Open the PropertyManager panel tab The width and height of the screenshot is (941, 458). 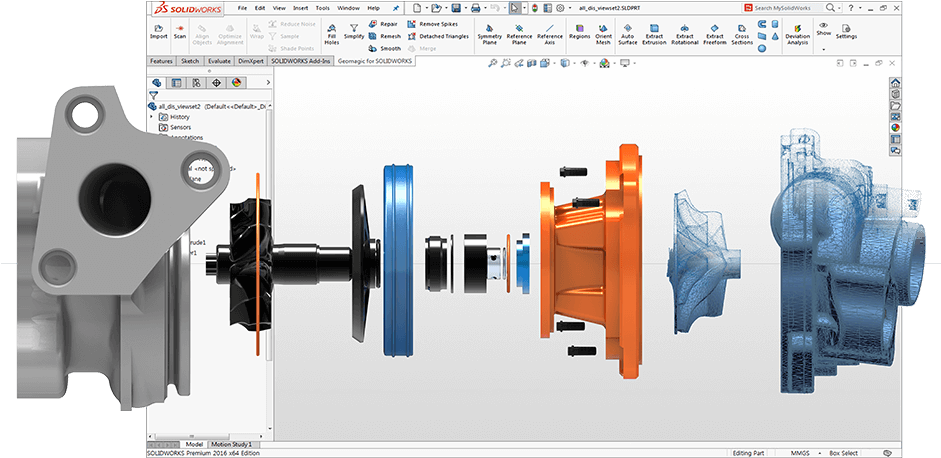176,83
